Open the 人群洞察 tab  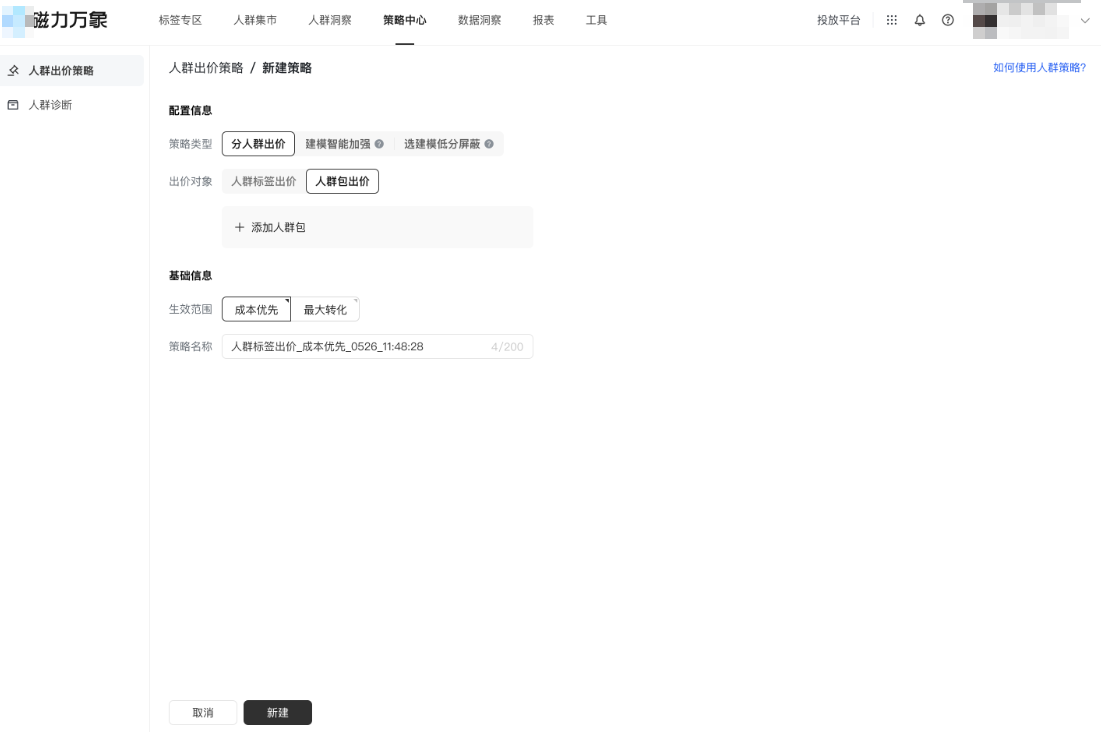pyautogui.click(x=330, y=20)
